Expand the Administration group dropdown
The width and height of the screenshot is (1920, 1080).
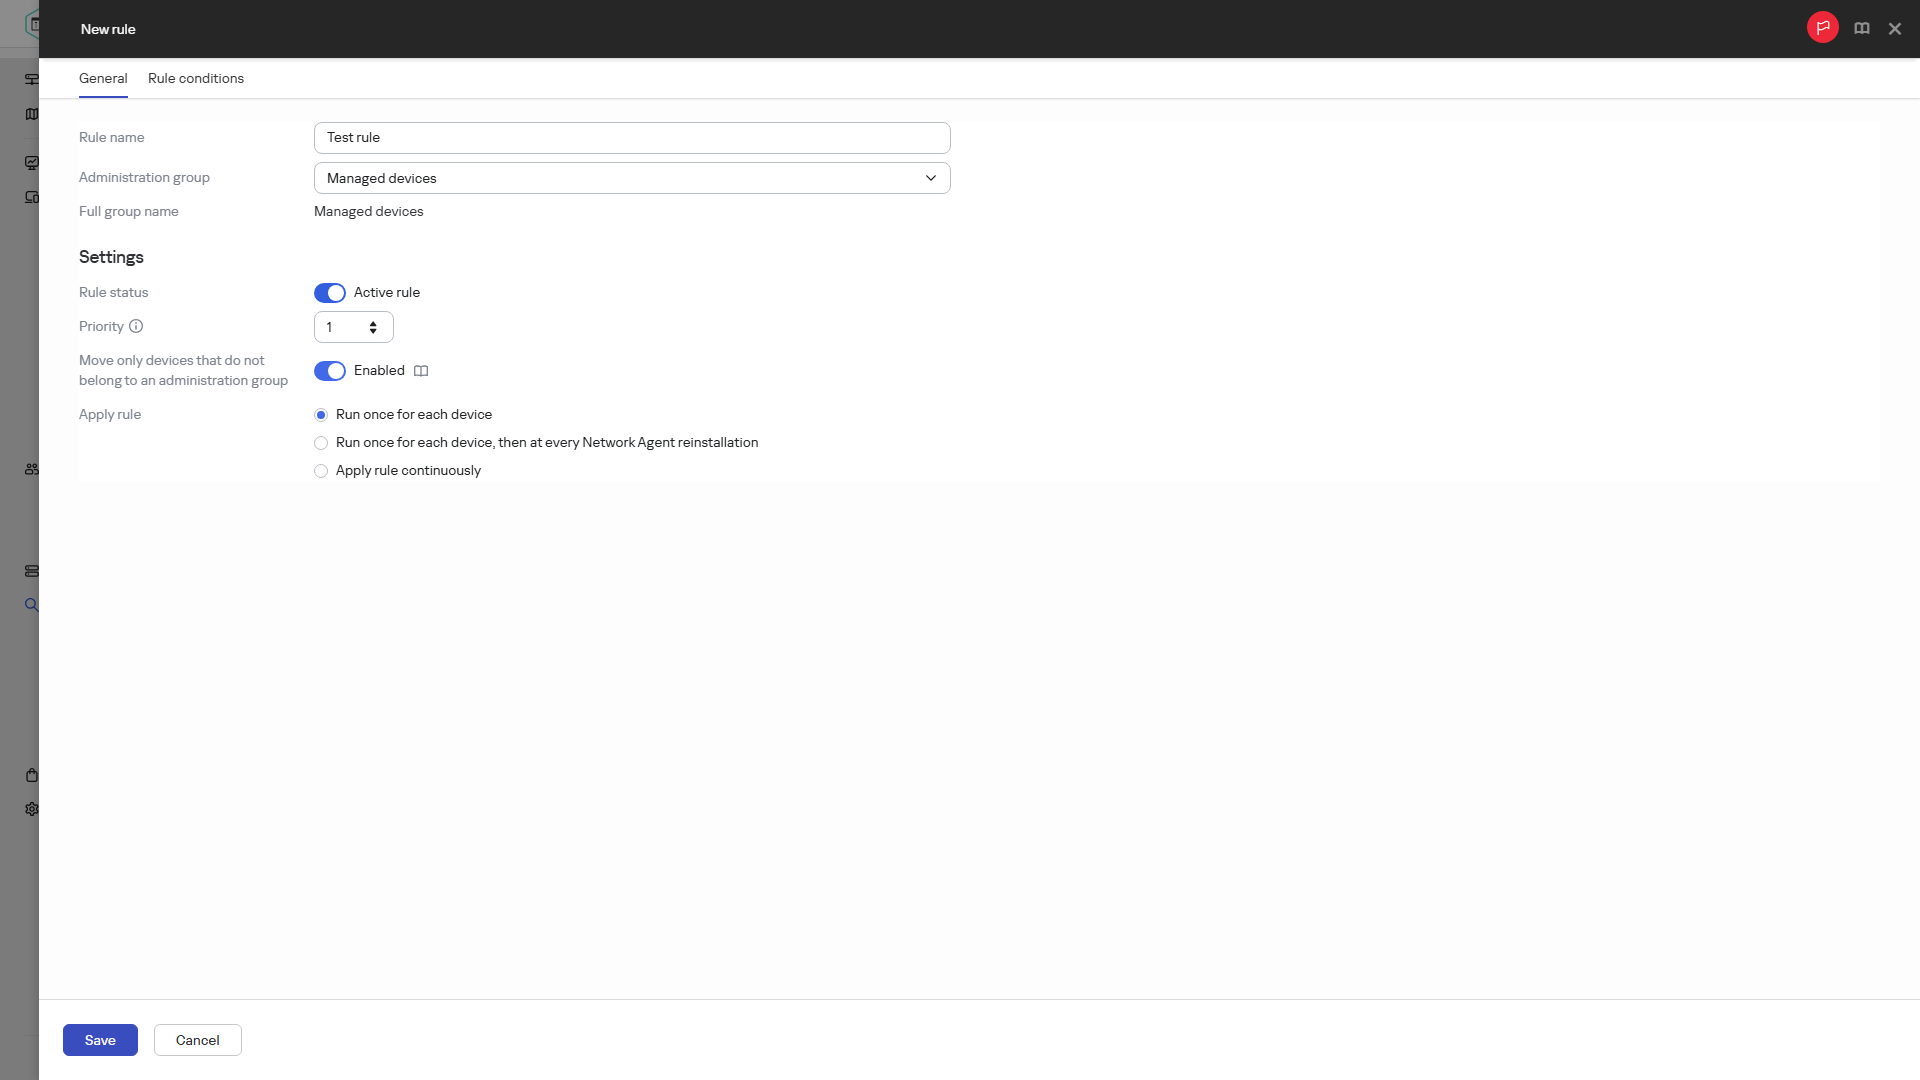click(632, 178)
